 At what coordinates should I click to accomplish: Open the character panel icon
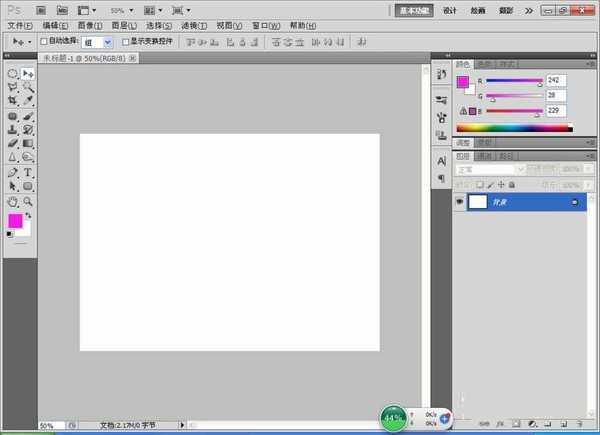(441, 160)
